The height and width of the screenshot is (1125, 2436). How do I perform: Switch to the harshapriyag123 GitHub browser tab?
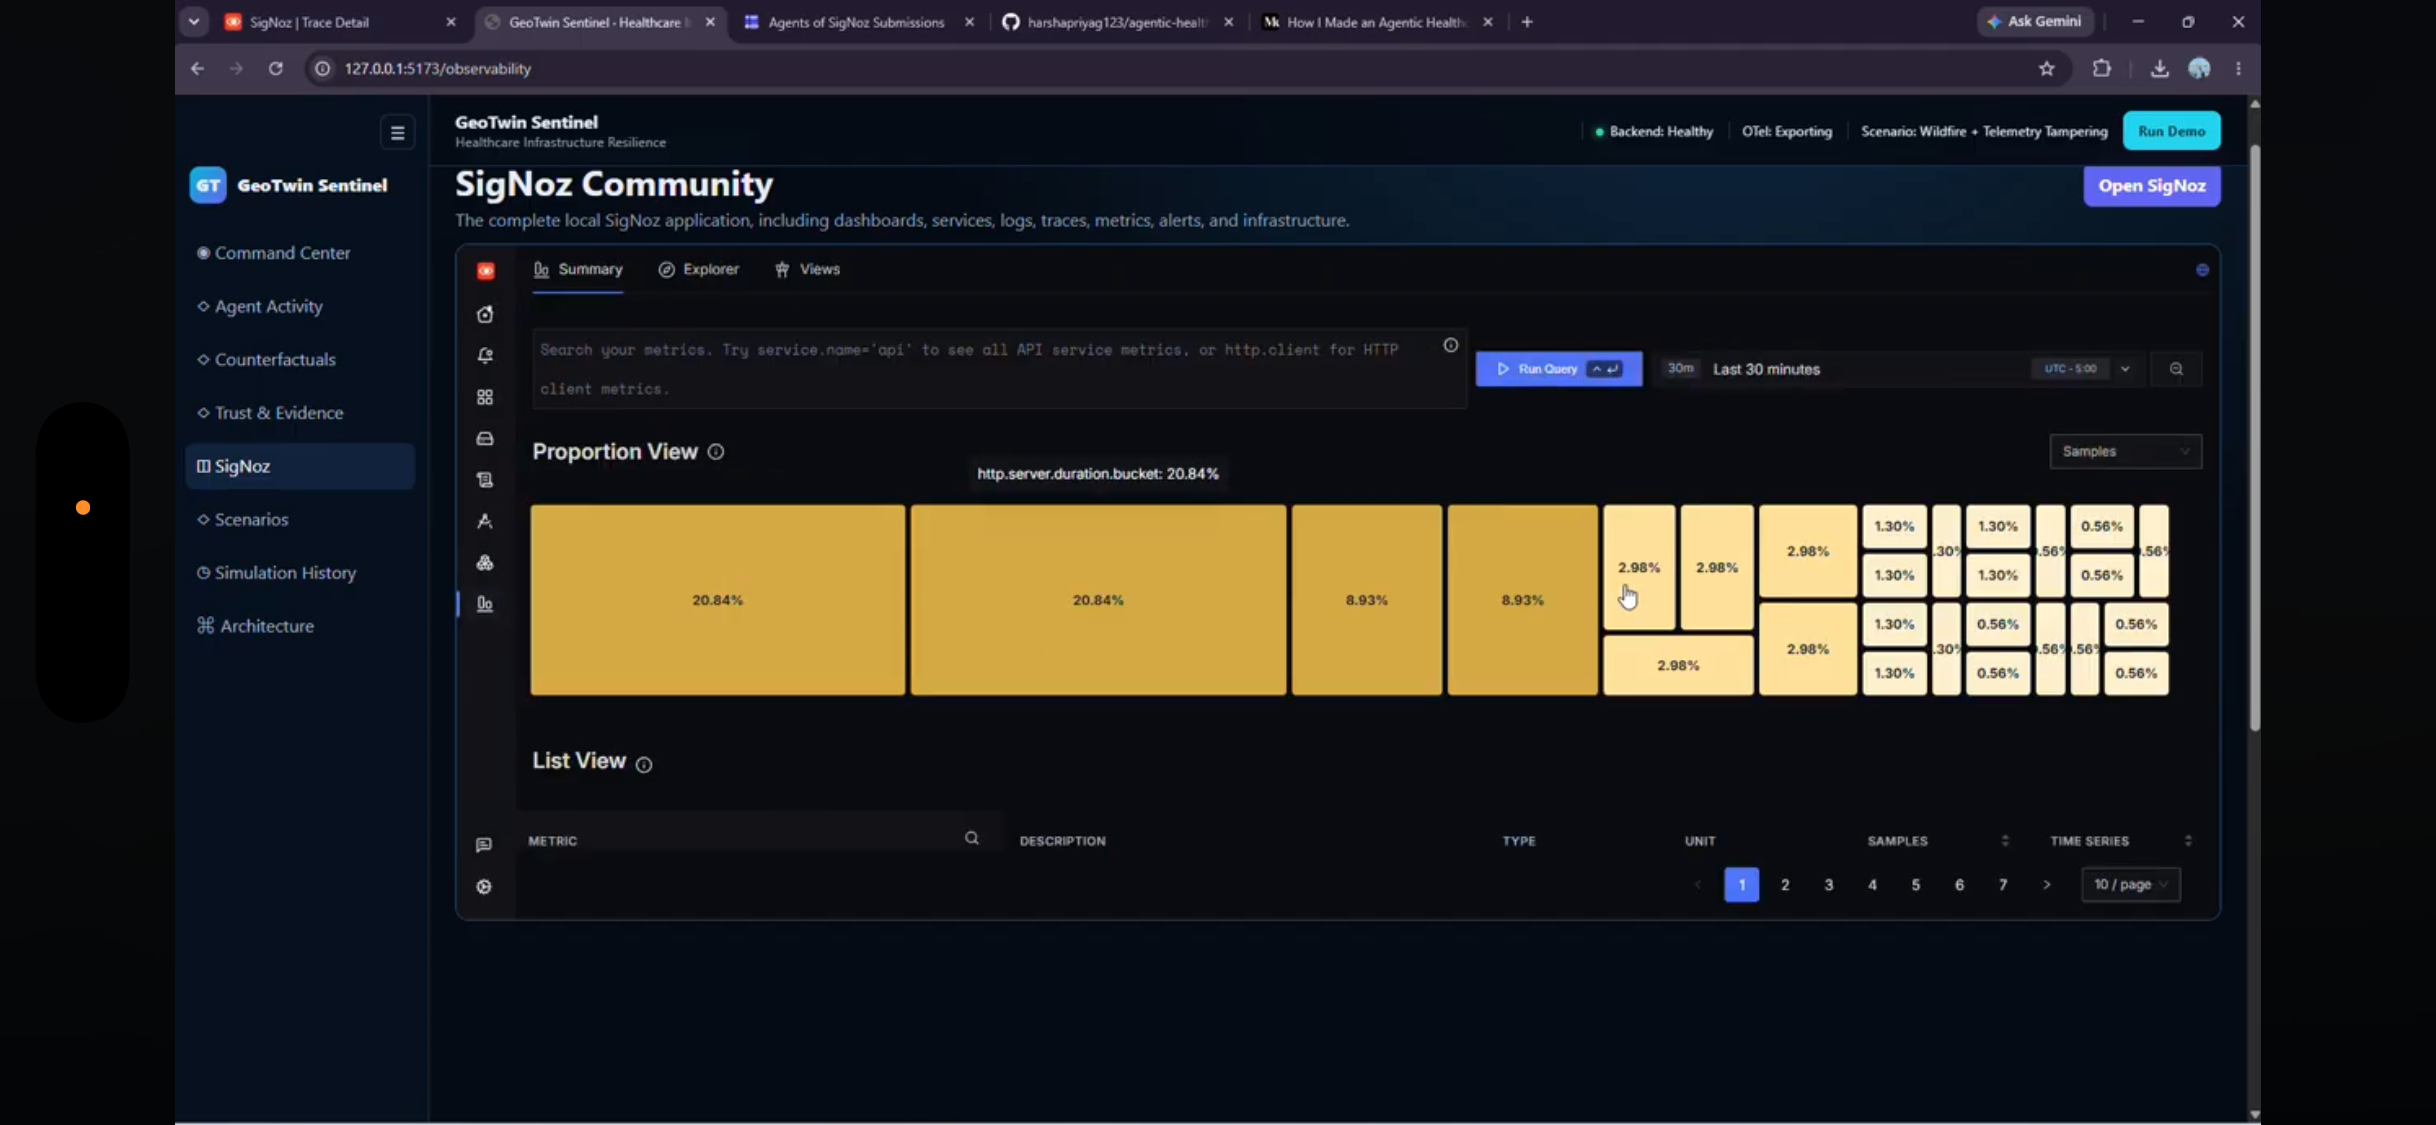[1118, 22]
